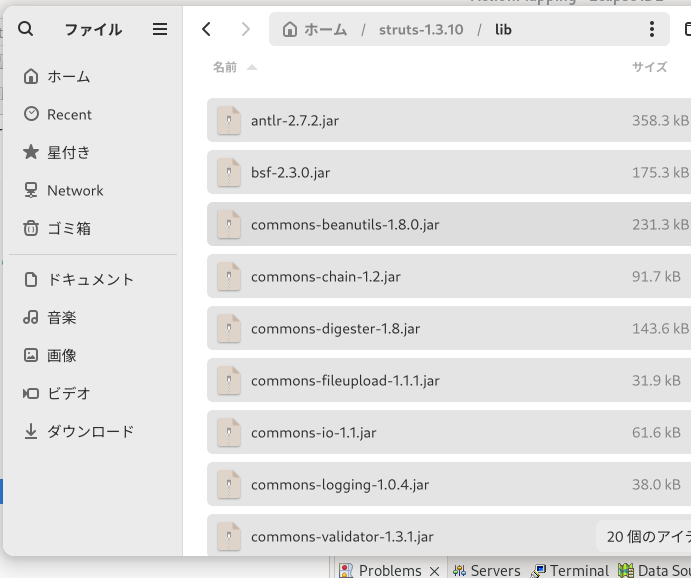Viewport: 691px width, 578px height.
Task: Click the commons-digester-1.8.jar file name
Action: [335, 329]
